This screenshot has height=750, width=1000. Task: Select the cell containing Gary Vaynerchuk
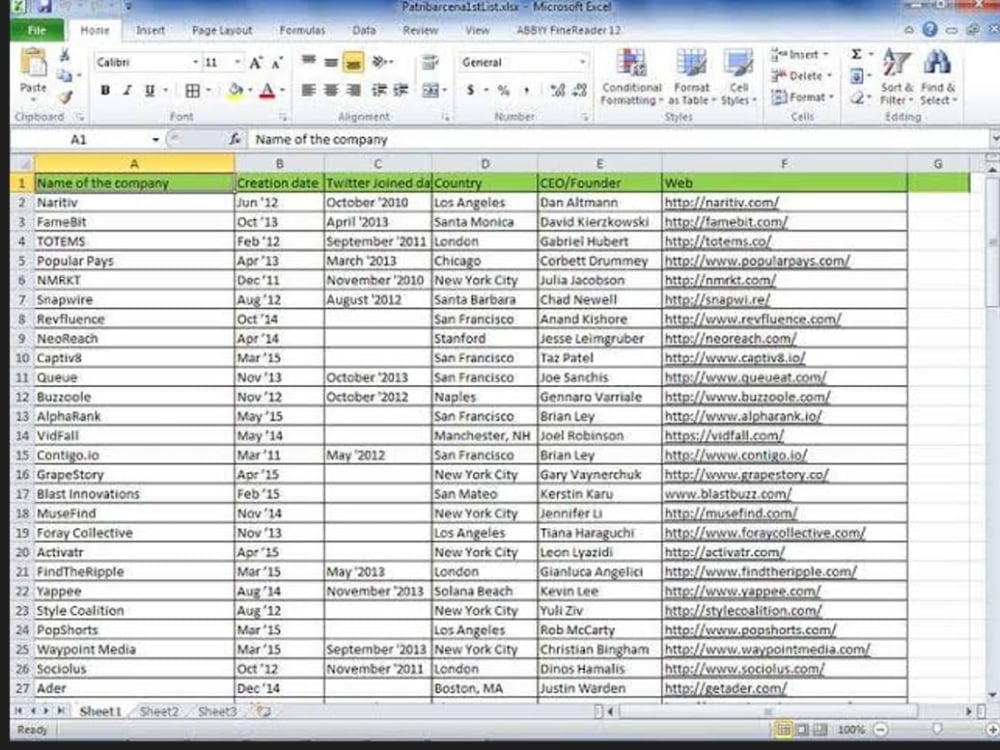tap(599, 474)
